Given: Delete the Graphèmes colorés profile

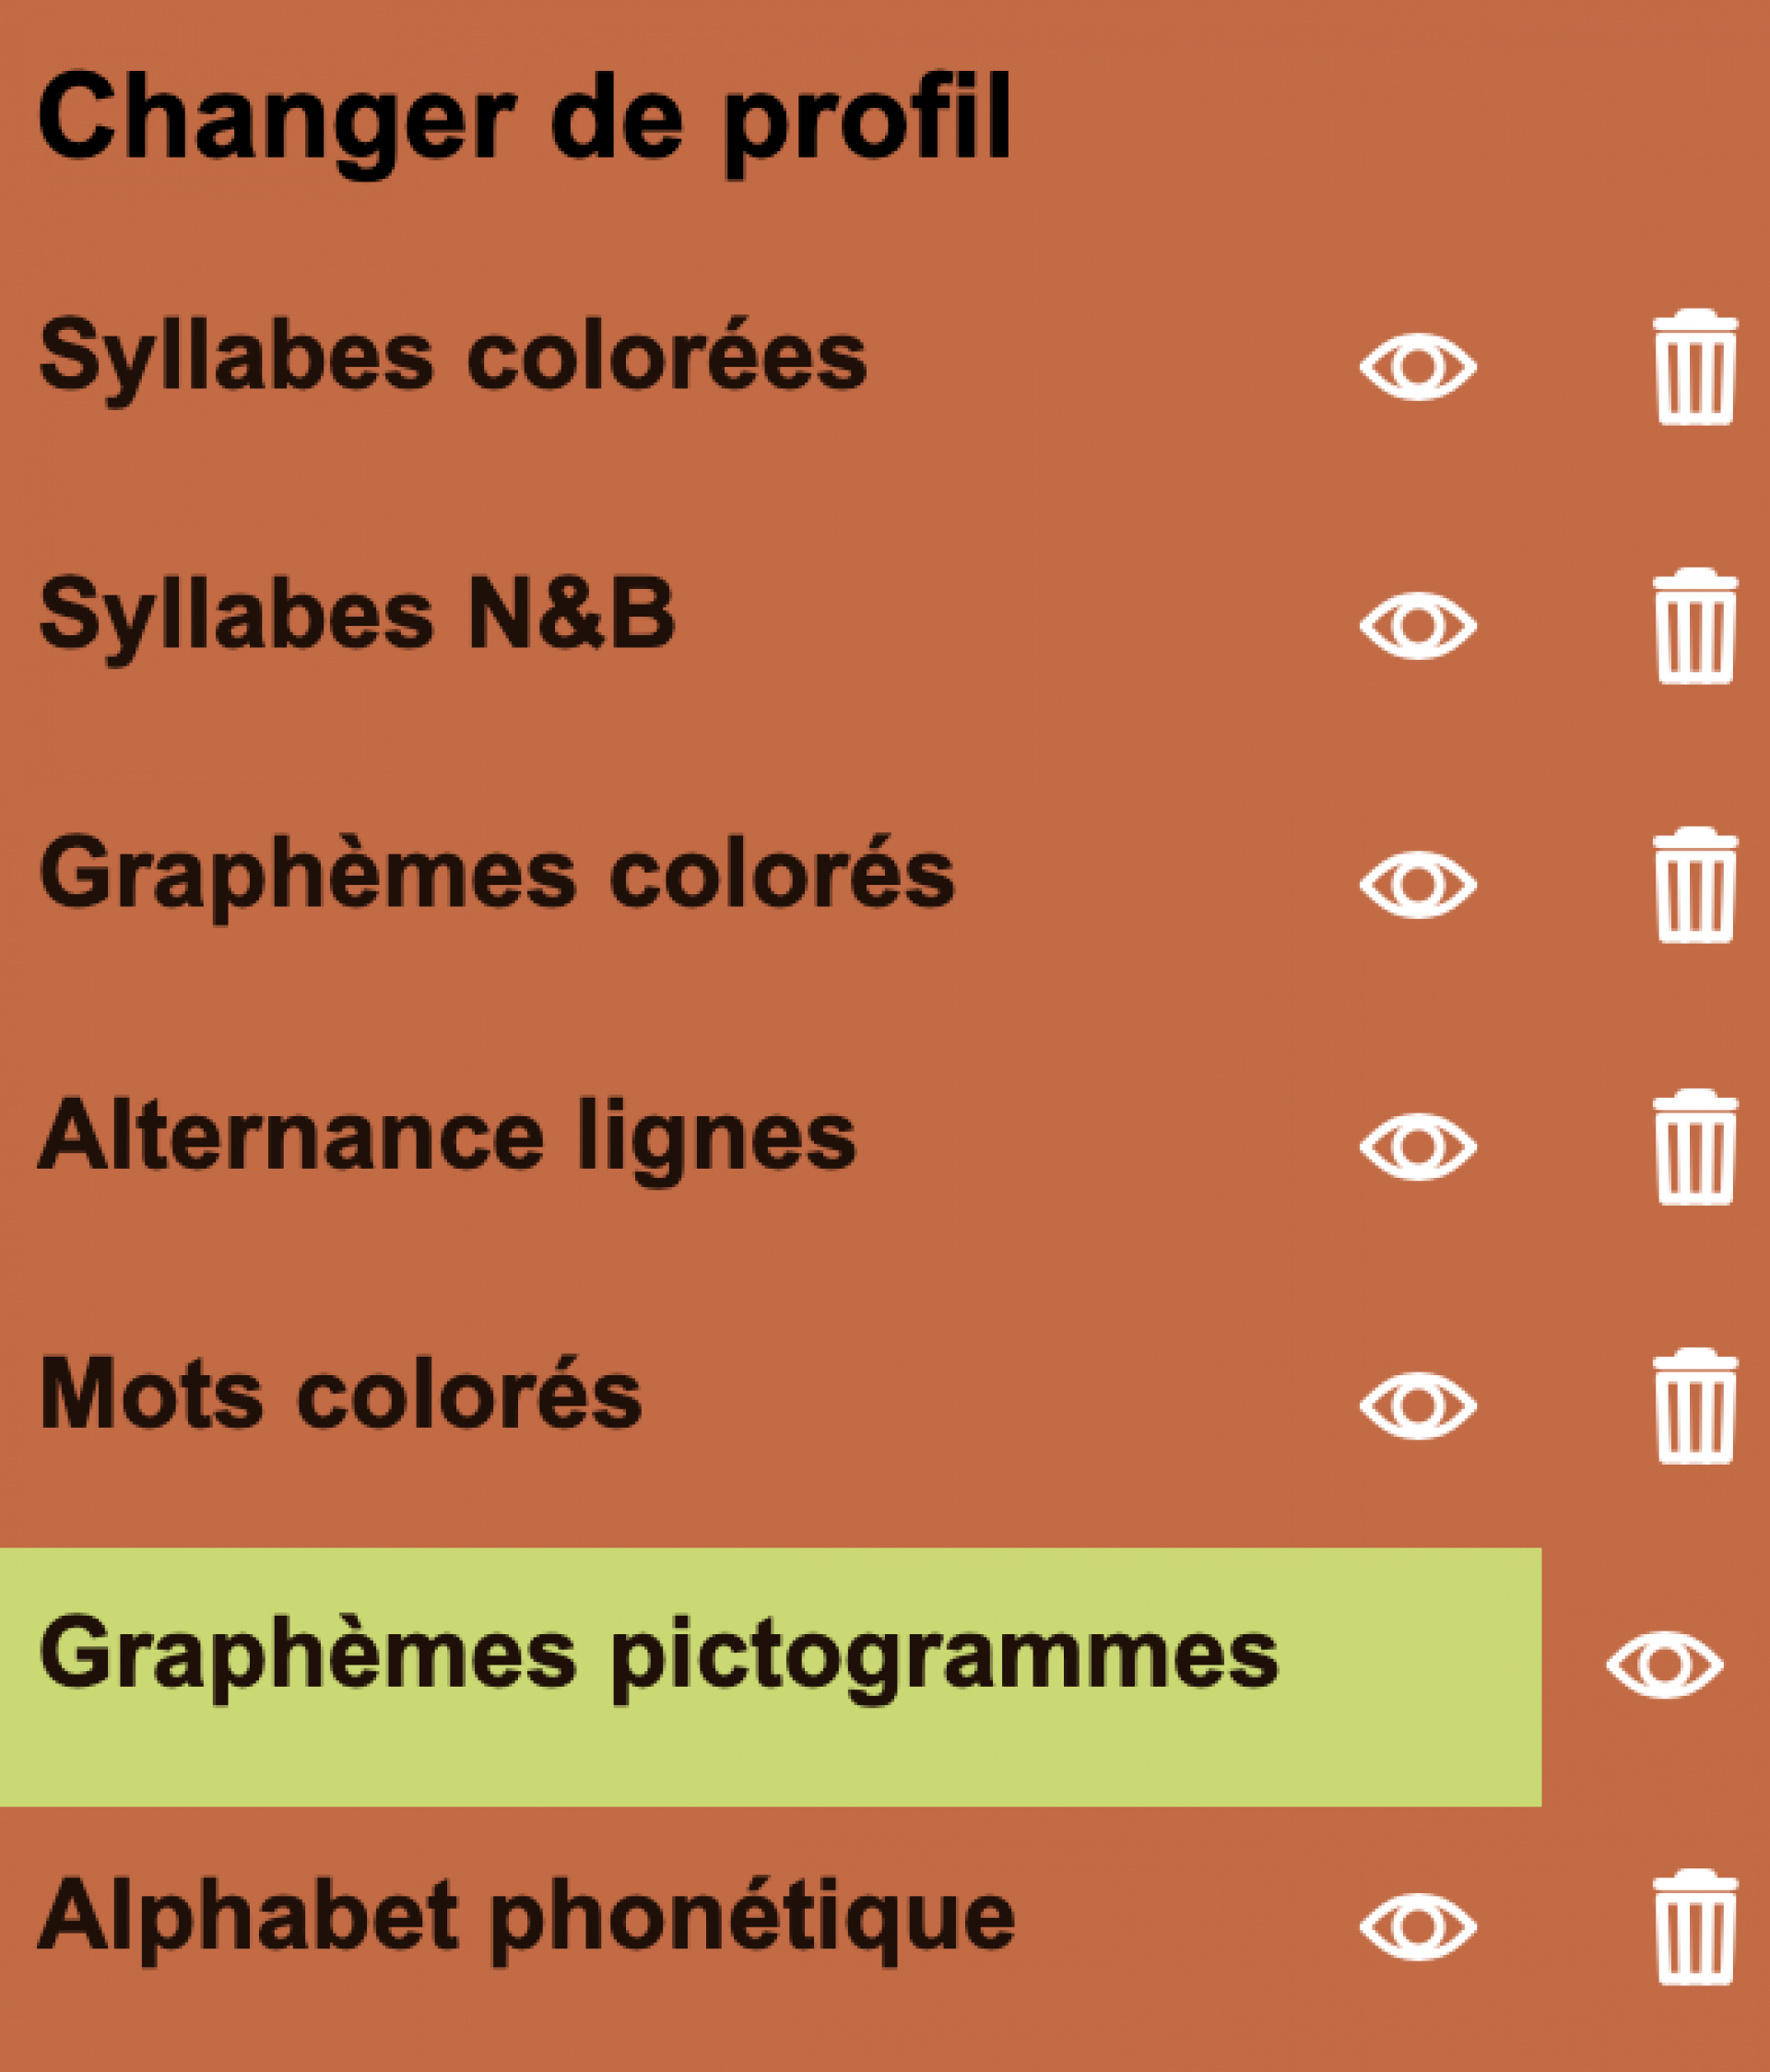Looking at the screenshot, I should [x=1694, y=885].
